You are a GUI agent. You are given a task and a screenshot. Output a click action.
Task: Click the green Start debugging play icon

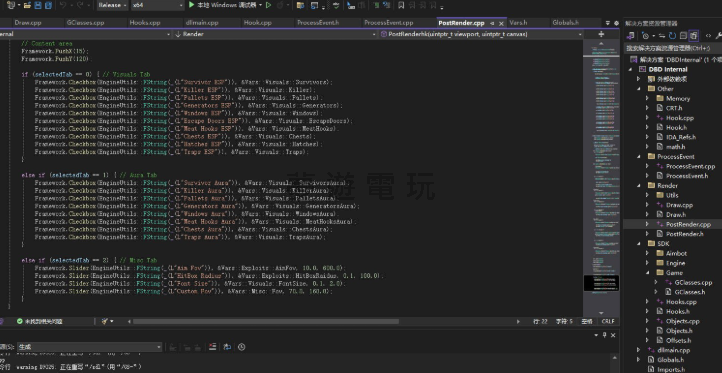pyautogui.click(x=192, y=5)
